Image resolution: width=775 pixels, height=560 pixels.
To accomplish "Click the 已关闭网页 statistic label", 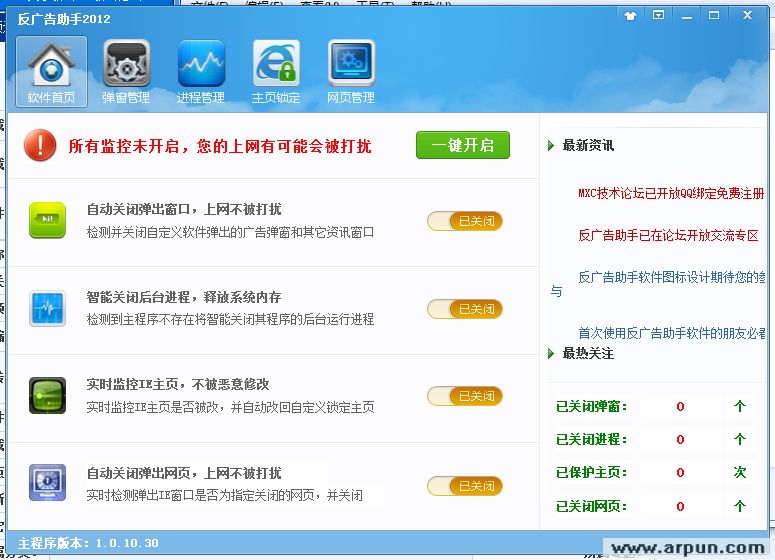I will point(592,506).
